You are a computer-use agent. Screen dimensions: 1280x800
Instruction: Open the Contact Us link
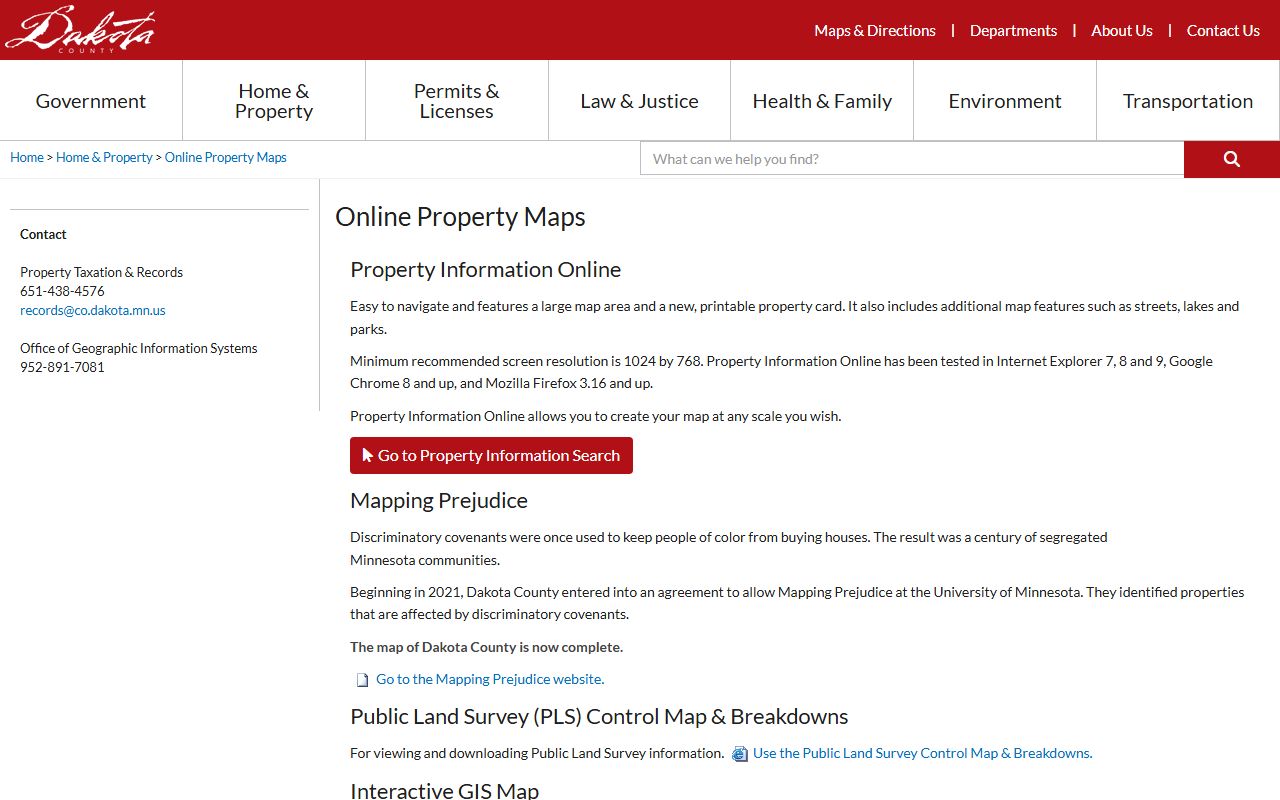[x=1223, y=30]
